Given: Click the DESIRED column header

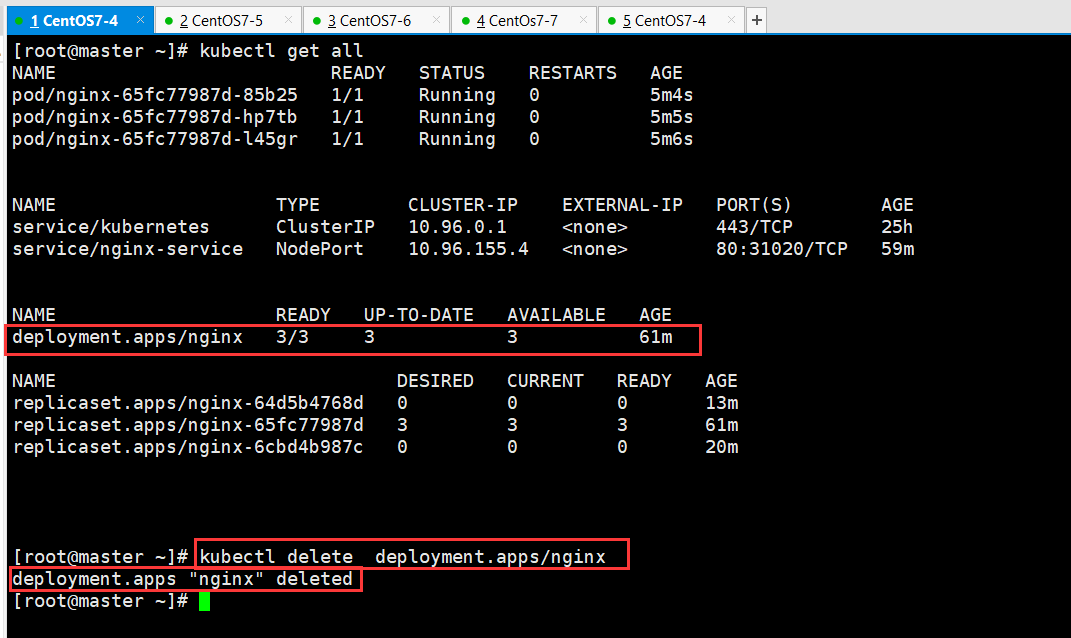Looking at the screenshot, I should click(435, 380).
